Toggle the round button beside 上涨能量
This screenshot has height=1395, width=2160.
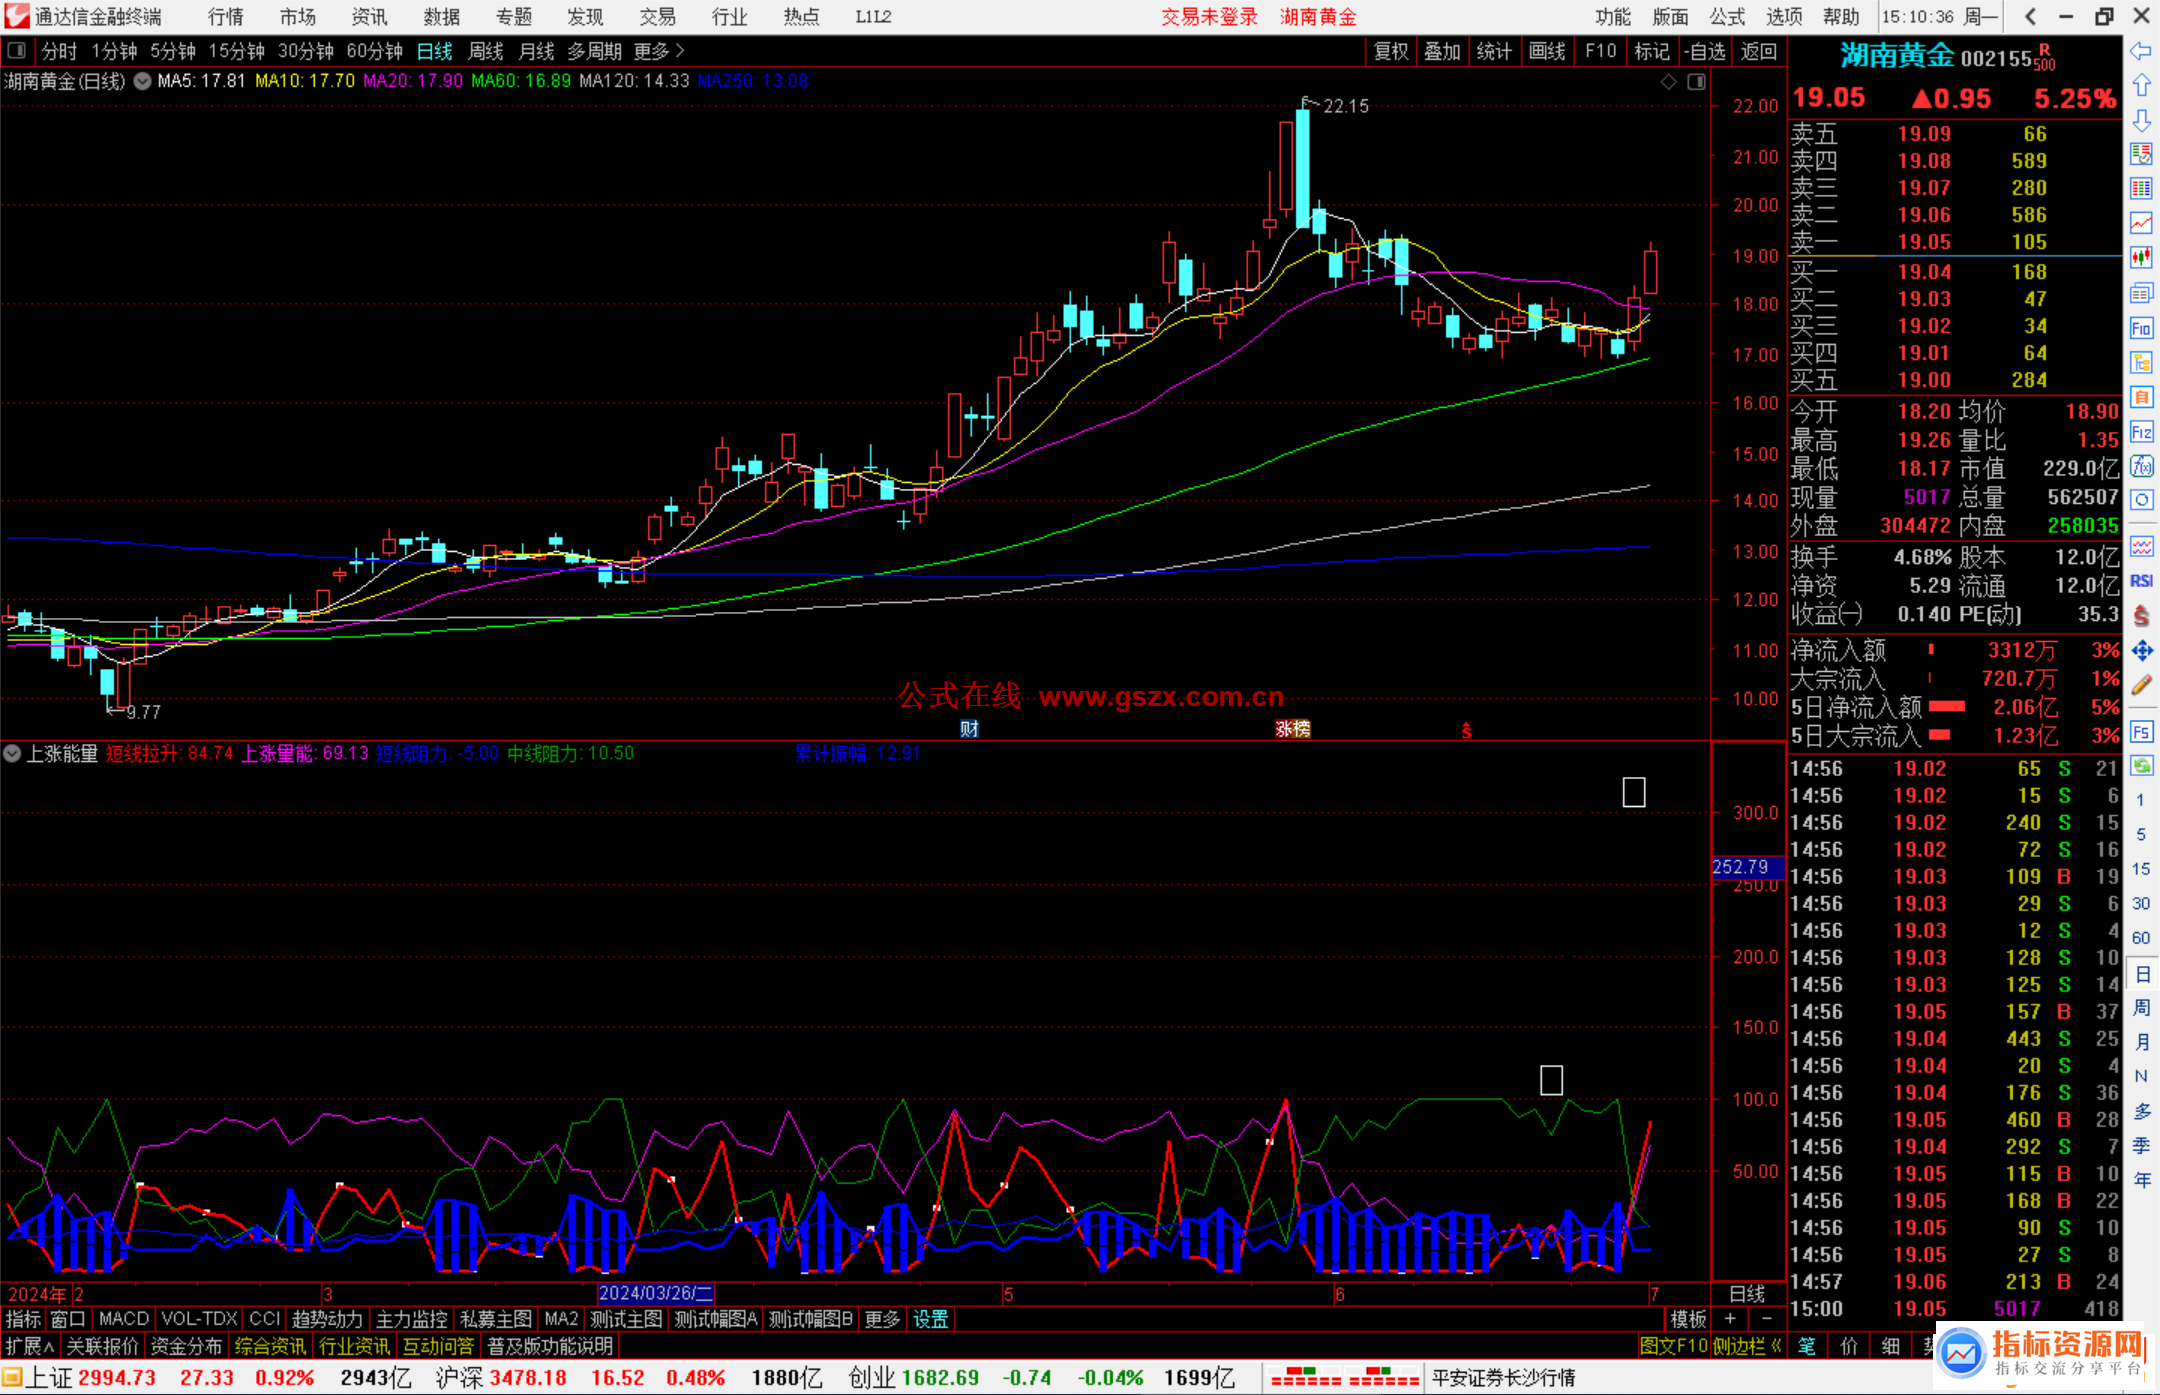(12, 753)
